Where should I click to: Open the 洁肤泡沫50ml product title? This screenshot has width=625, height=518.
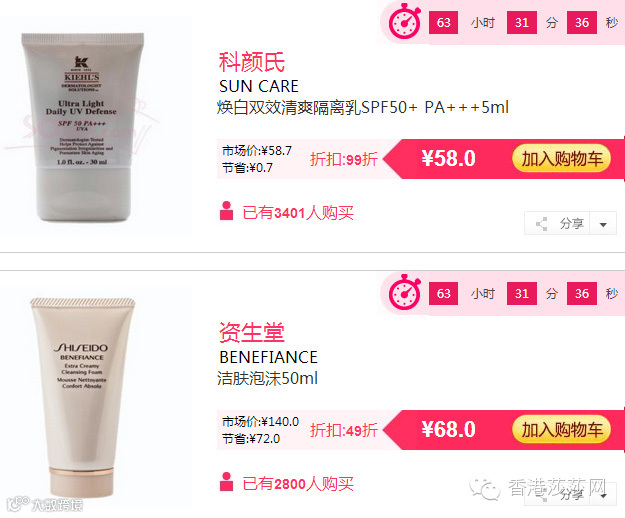pyautogui.click(x=267, y=379)
